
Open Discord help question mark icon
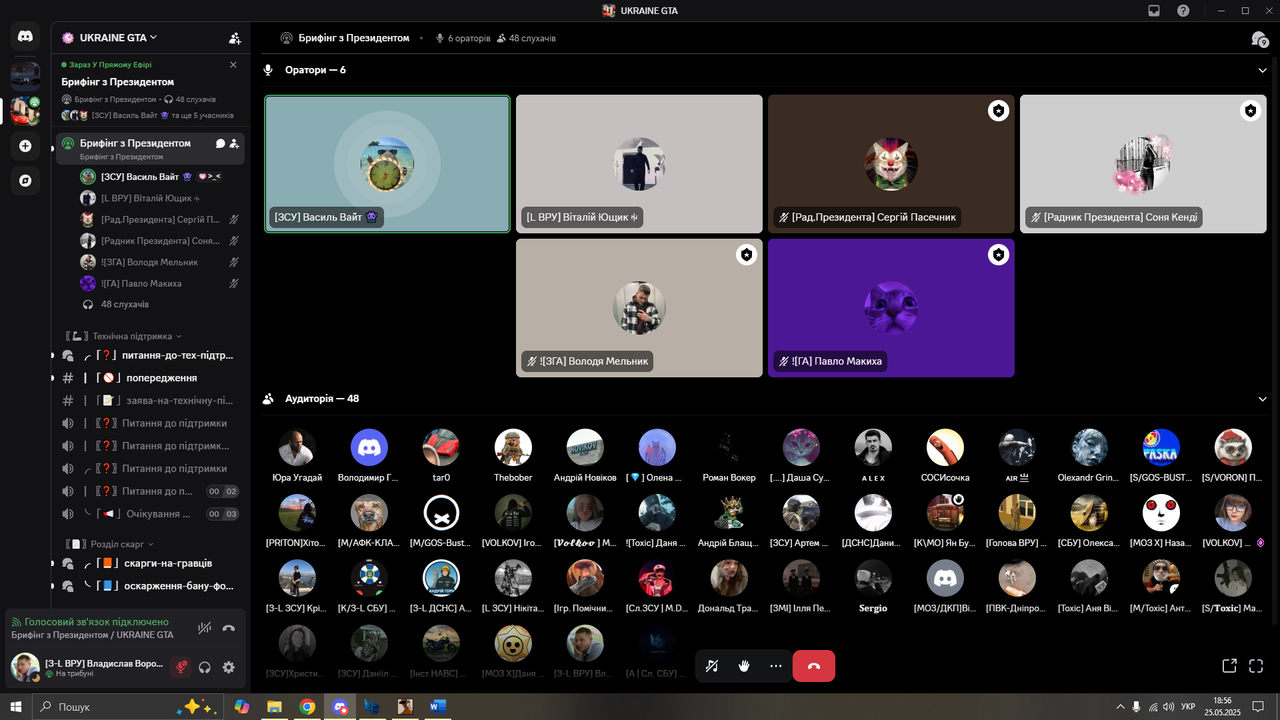click(x=1183, y=10)
